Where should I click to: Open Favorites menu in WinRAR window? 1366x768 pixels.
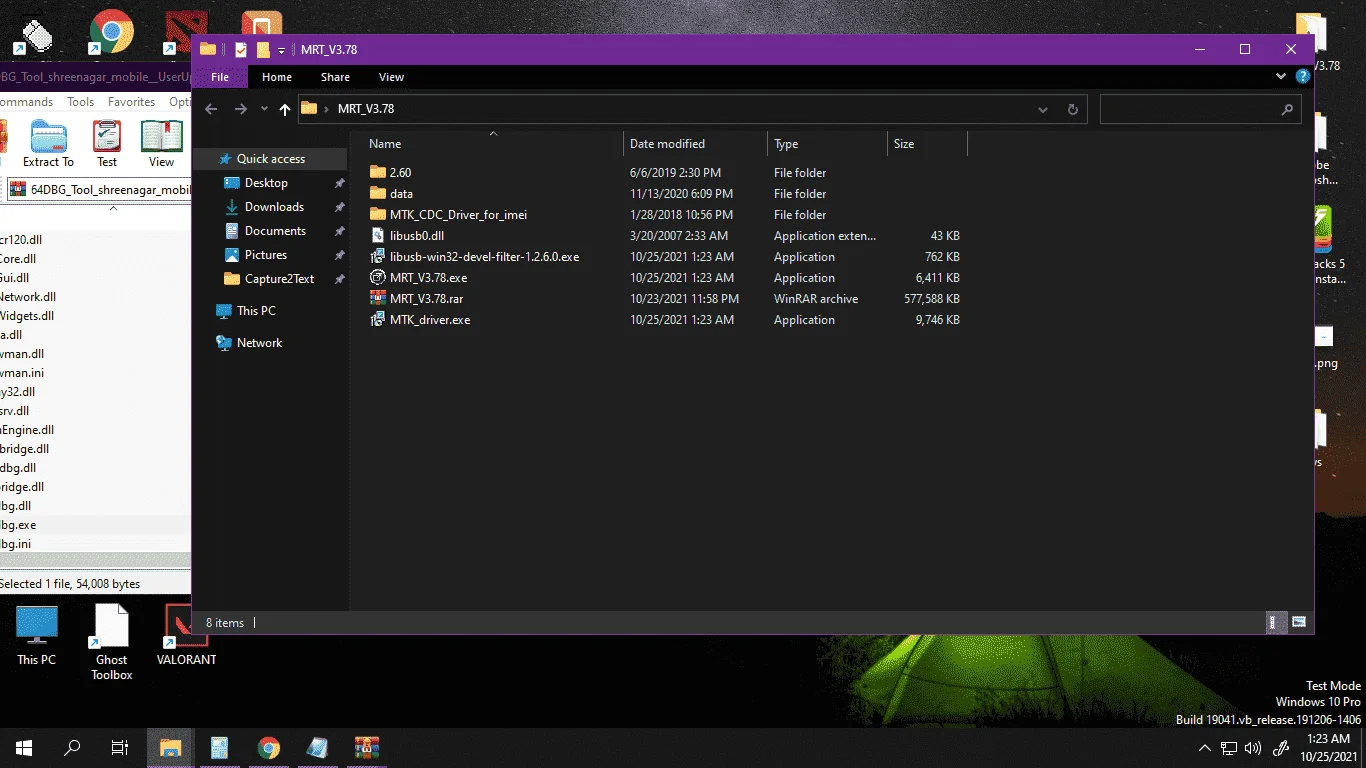pyautogui.click(x=132, y=102)
